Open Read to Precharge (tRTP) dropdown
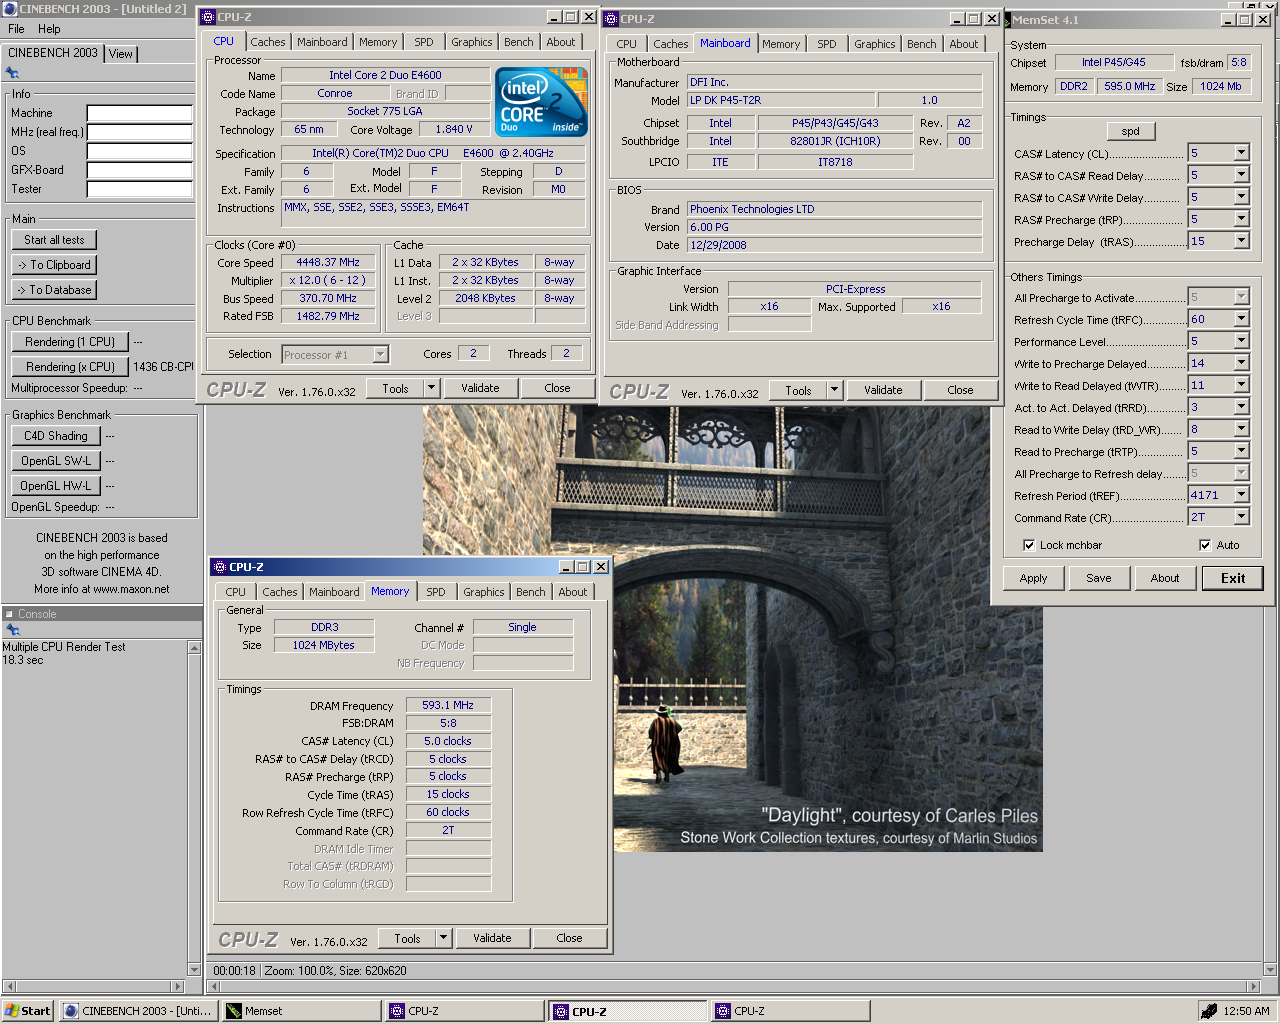 1241,451
